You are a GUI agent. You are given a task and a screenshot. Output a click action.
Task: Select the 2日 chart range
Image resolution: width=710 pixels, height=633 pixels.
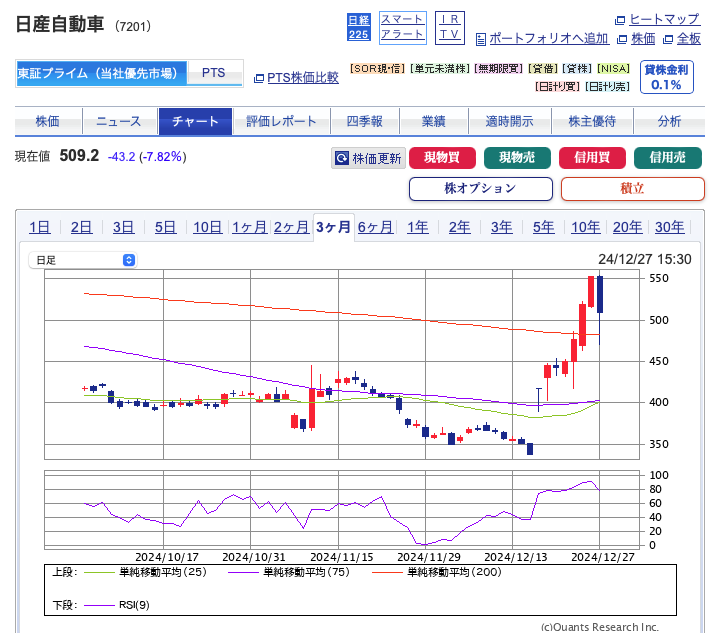82,227
